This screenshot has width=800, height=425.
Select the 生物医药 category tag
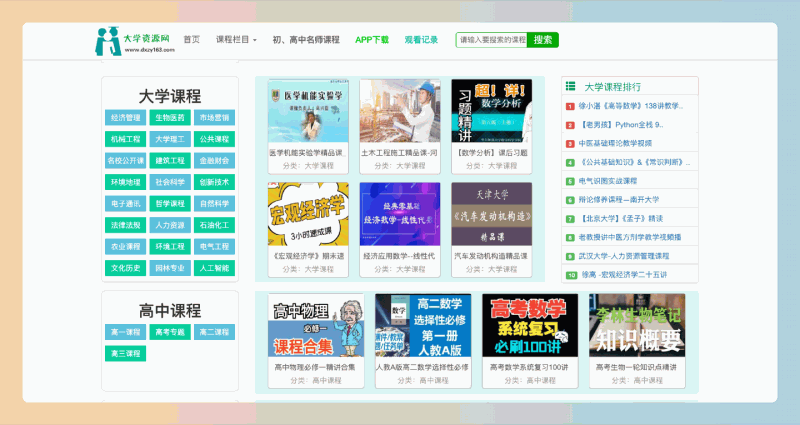click(170, 117)
